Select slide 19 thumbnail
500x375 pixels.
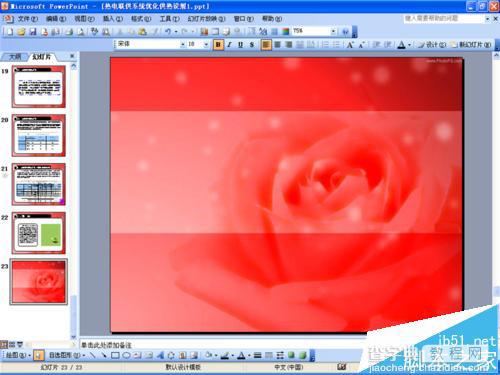[39, 87]
